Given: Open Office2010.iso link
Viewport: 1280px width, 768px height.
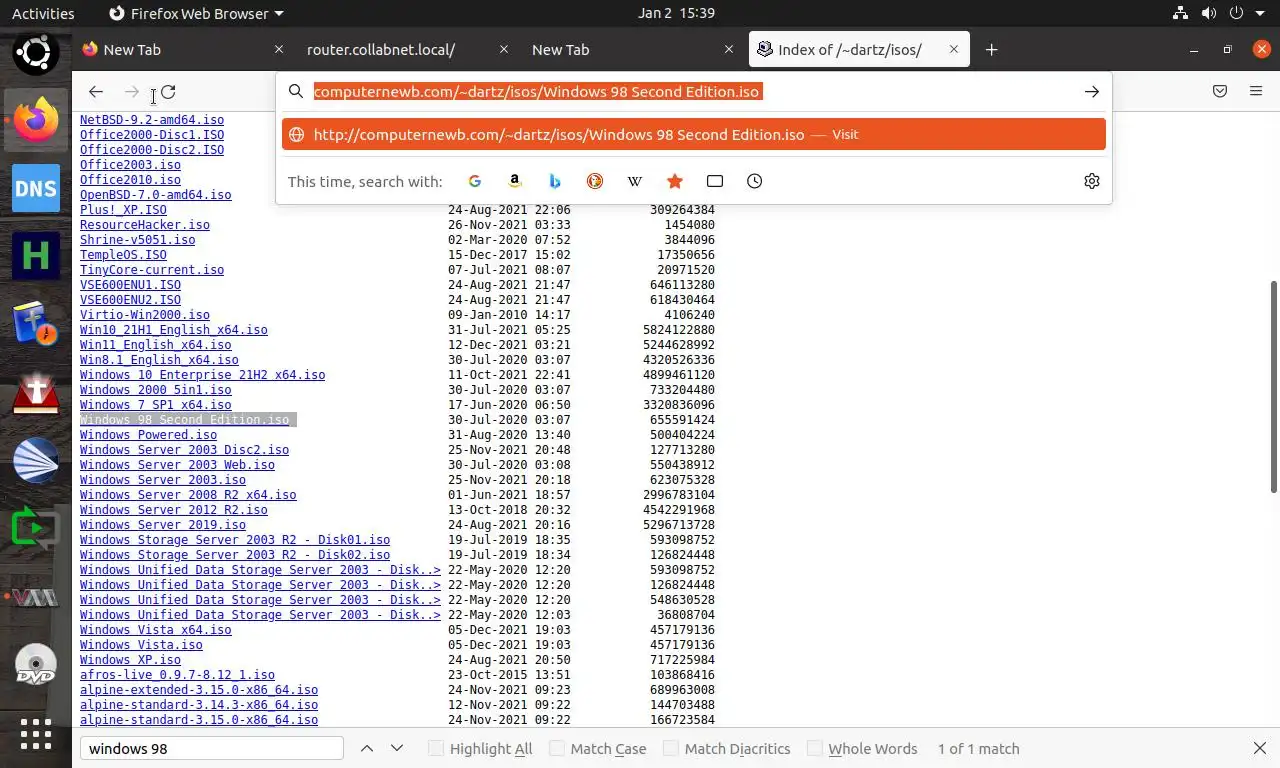Looking at the screenshot, I should click(x=130, y=180).
